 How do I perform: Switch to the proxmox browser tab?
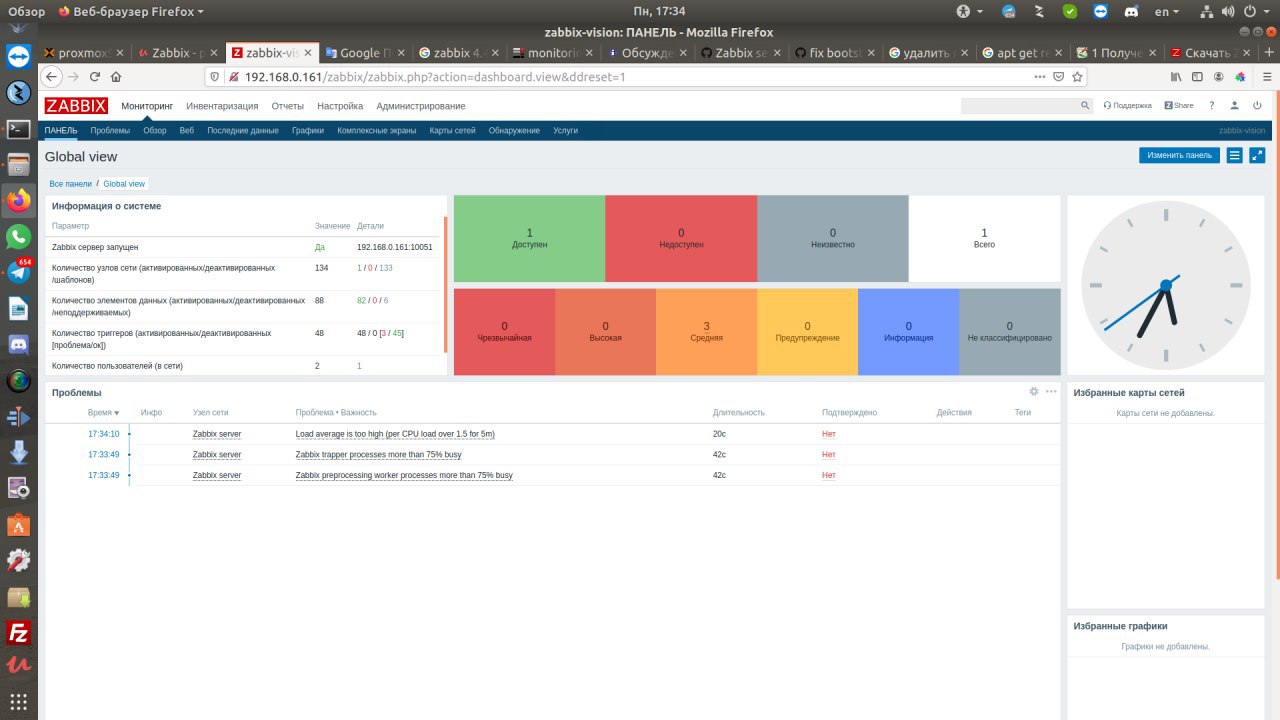coord(85,53)
